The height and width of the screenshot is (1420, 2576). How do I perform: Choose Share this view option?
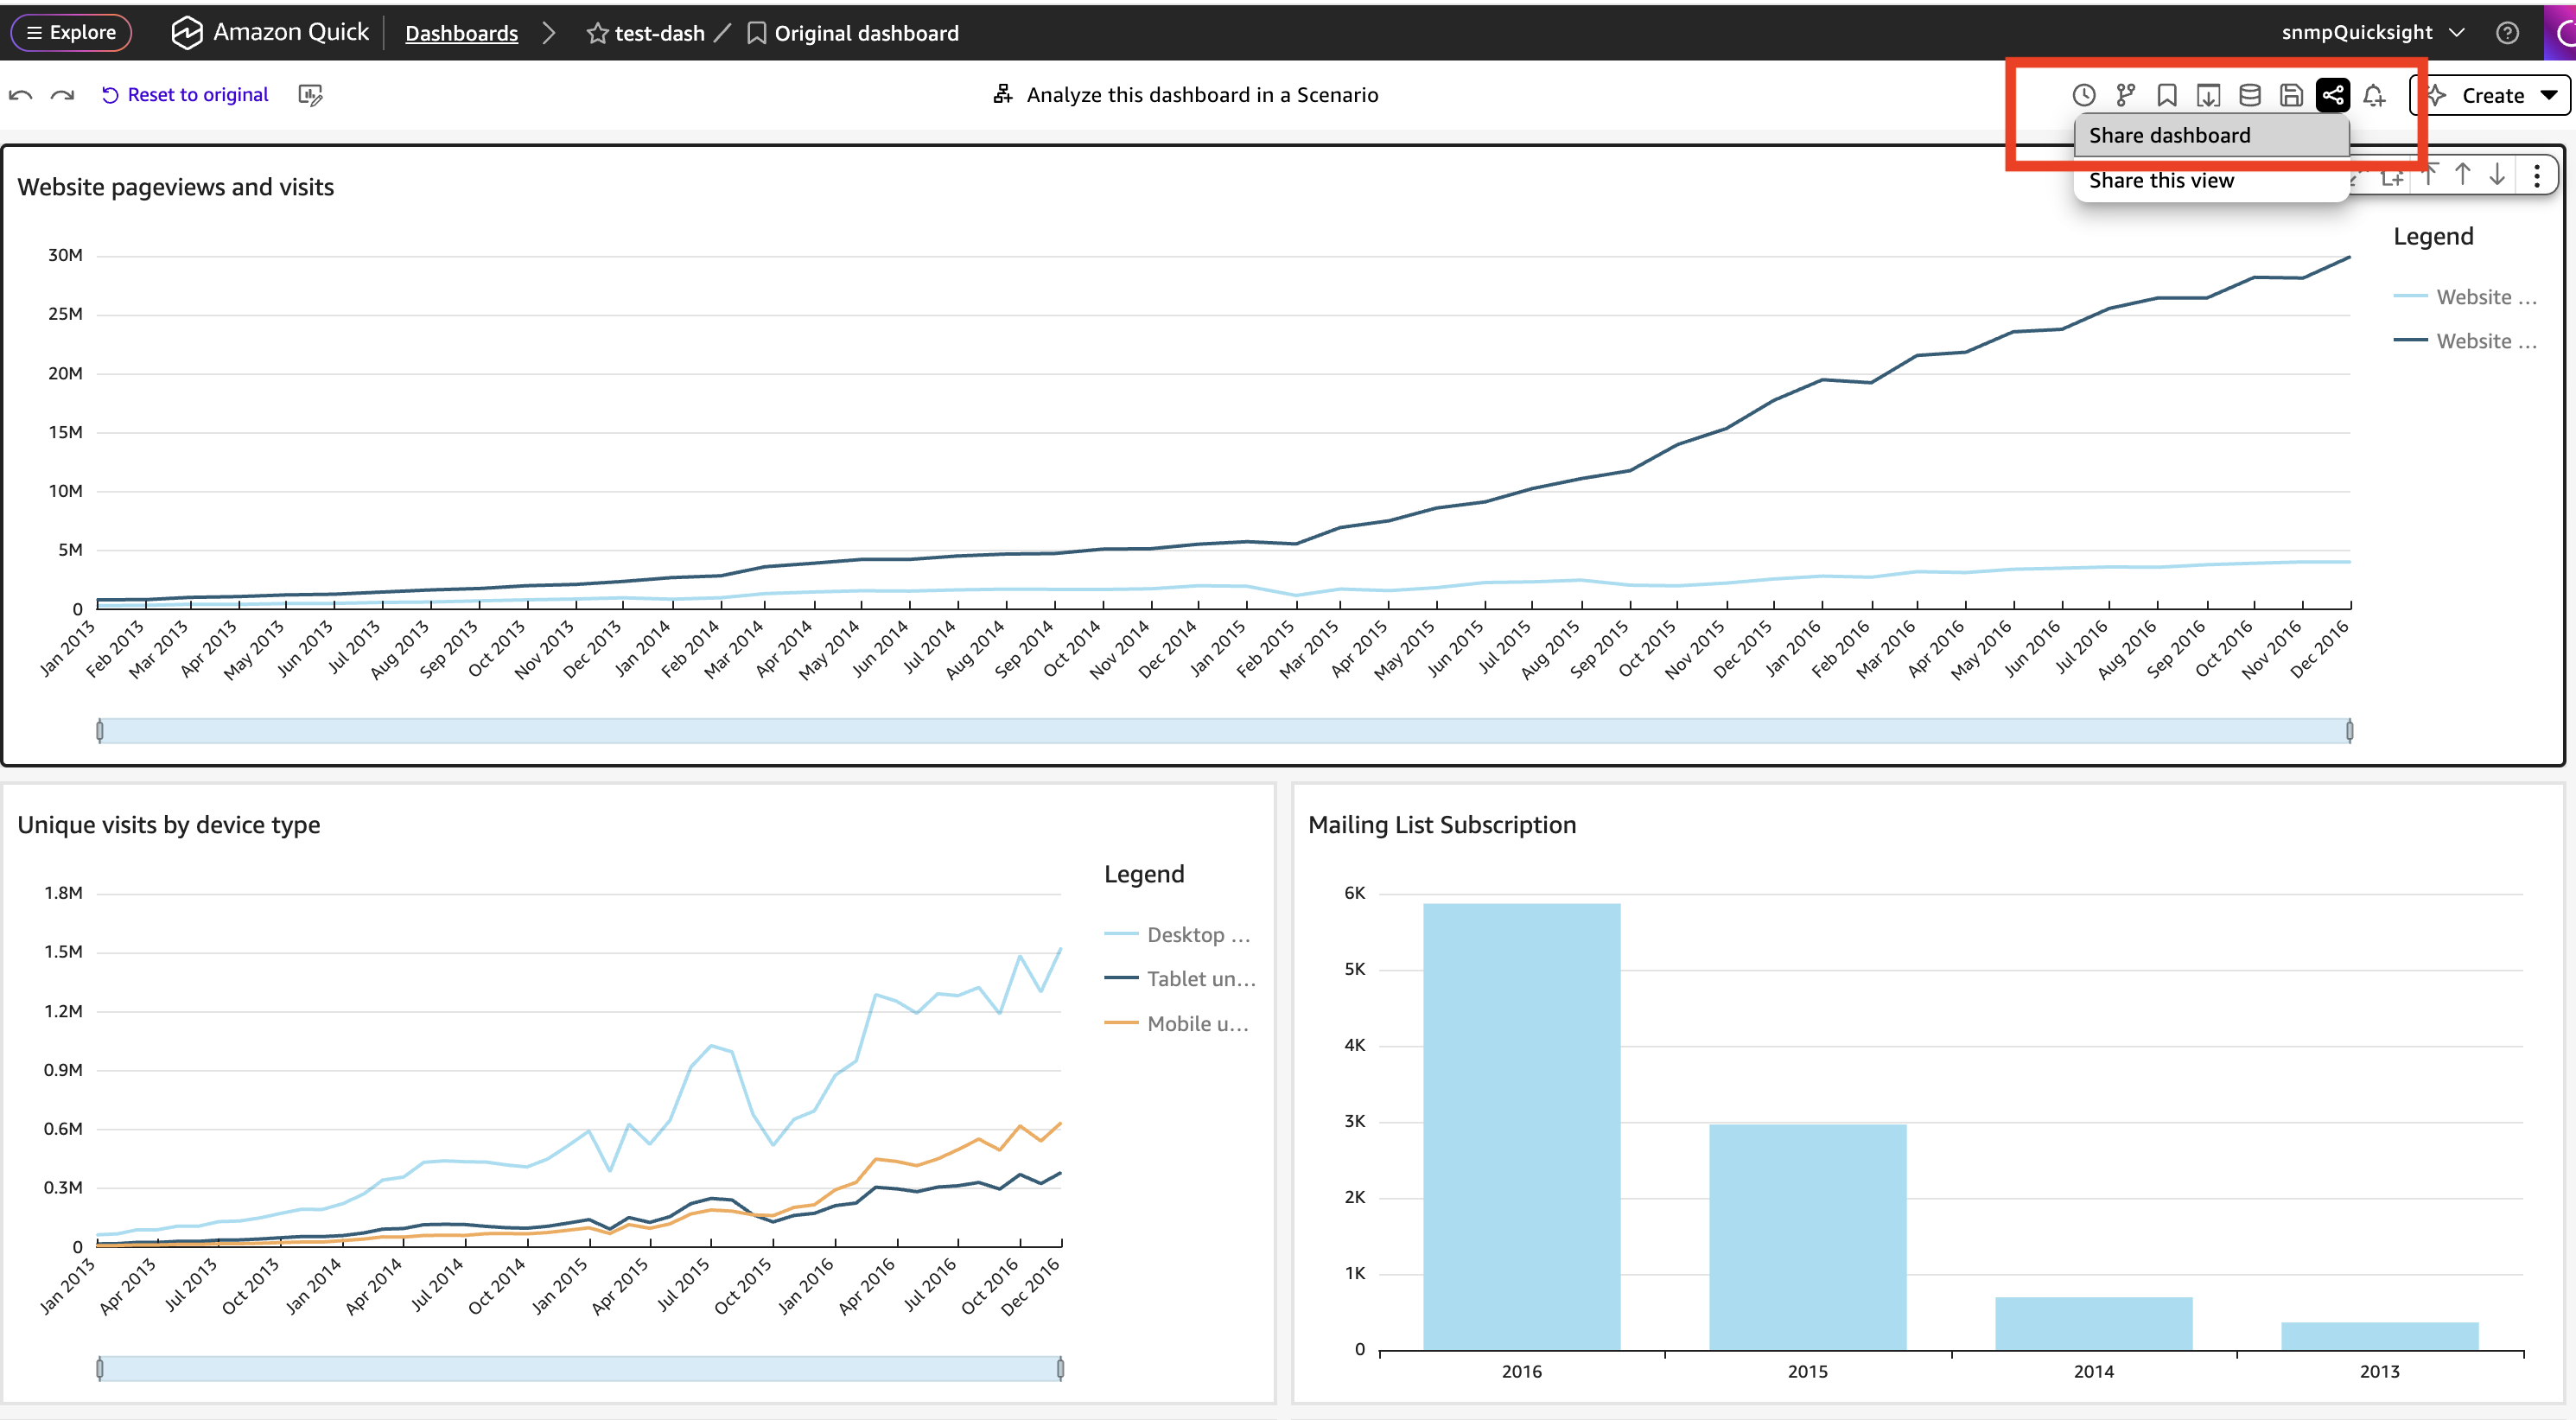coord(2212,180)
